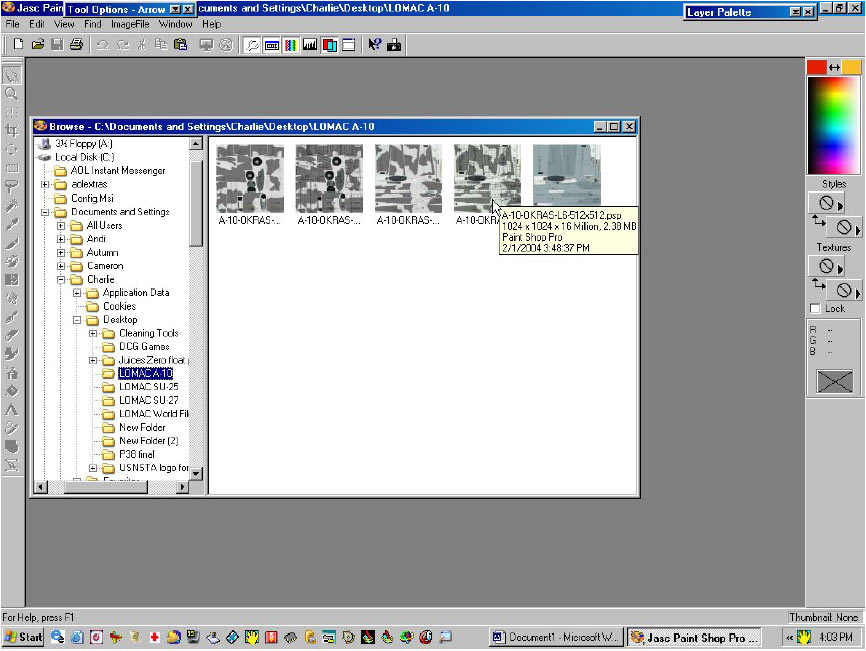Click the Start Capture camera icon
This screenshot has width=866, height=651.
pos(394,45)
